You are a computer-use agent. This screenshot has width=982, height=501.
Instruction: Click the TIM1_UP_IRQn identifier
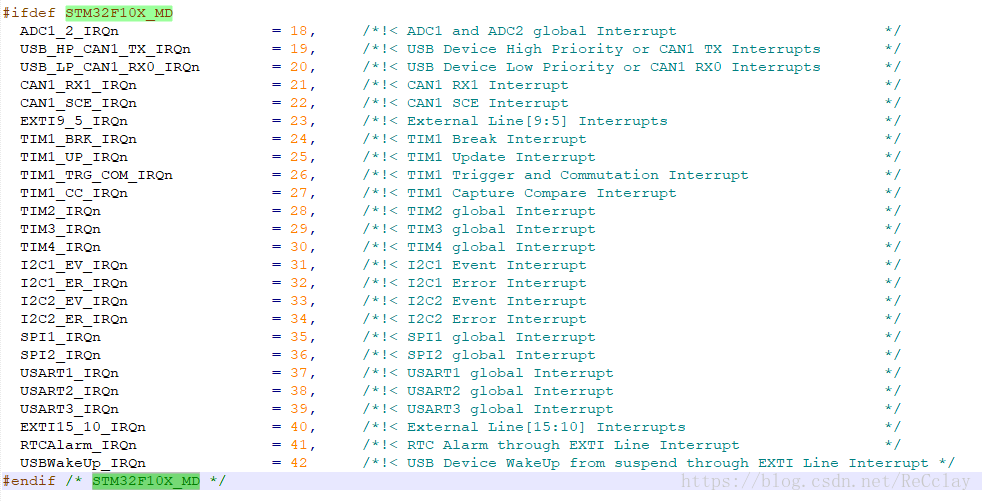pyautogui.click(x=74, y=157)
